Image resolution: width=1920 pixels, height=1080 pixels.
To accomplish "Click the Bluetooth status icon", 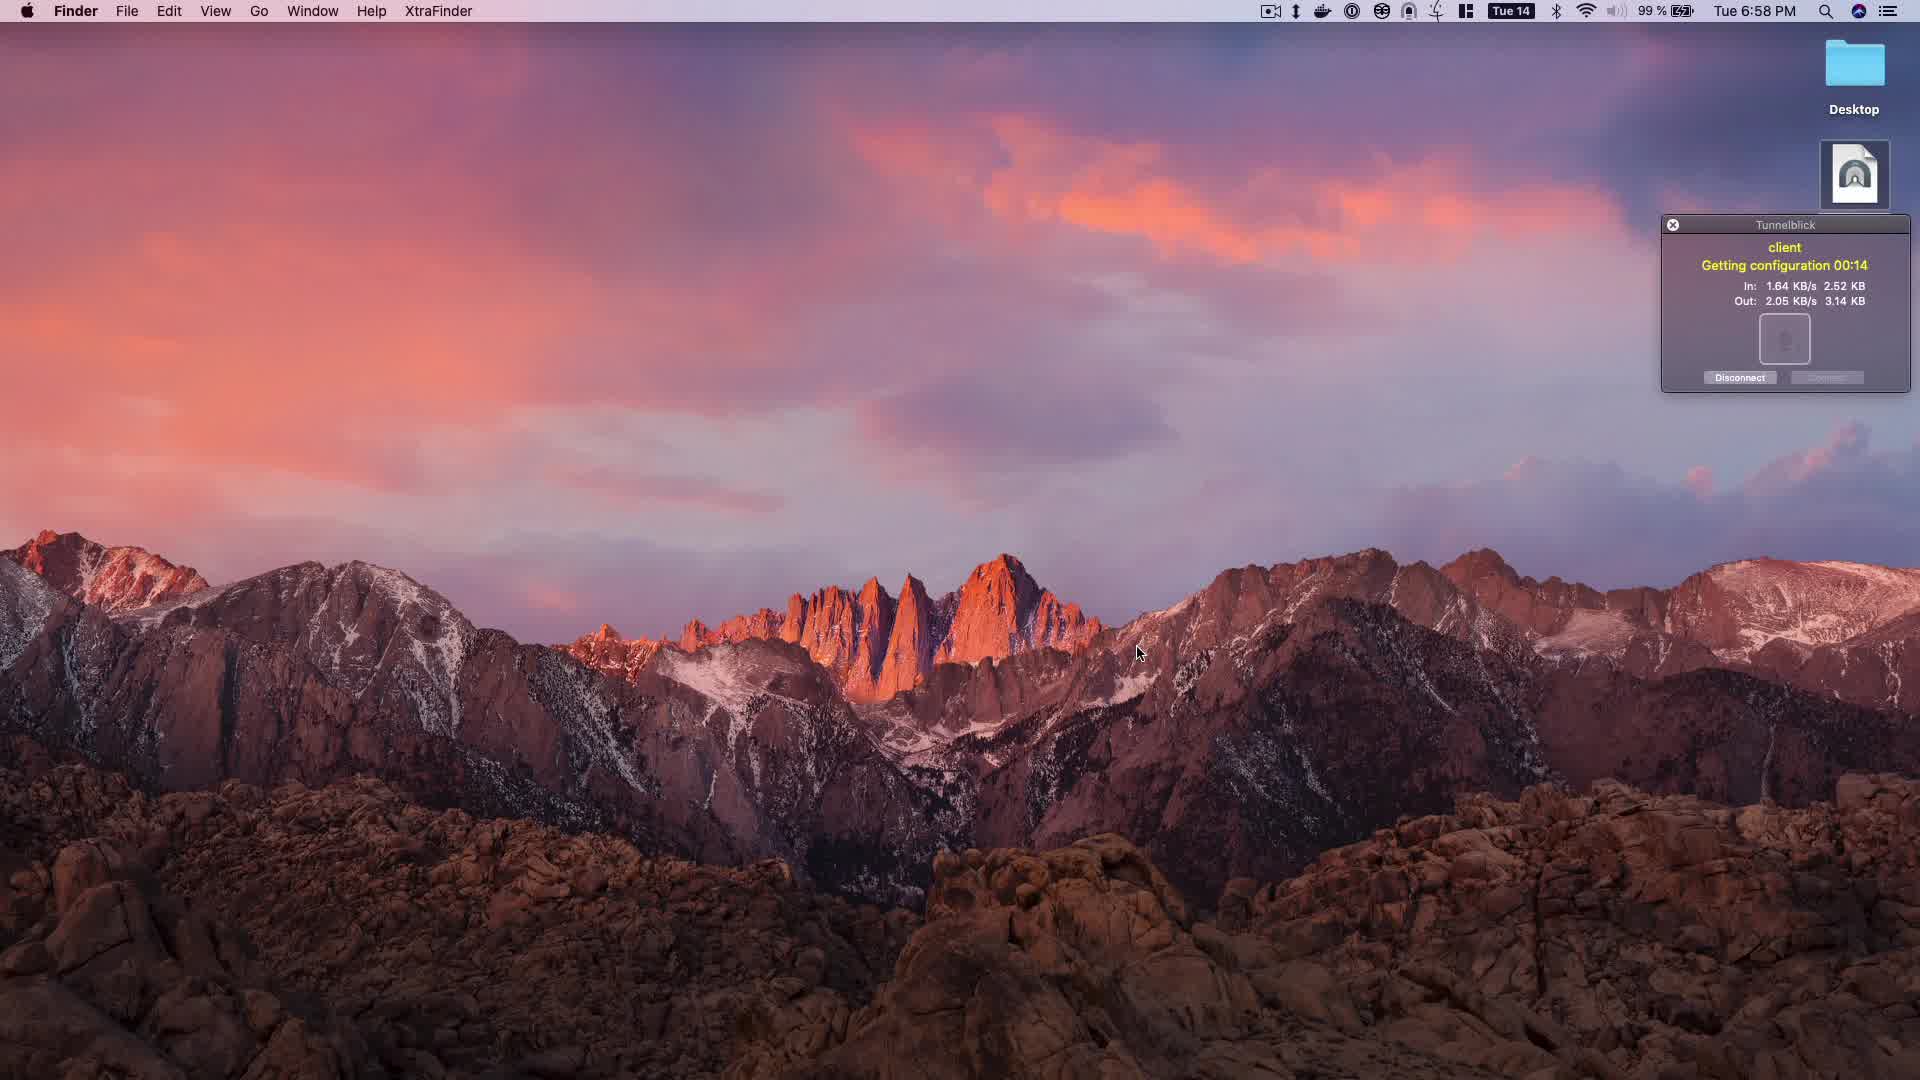I will click(1556, 11).
